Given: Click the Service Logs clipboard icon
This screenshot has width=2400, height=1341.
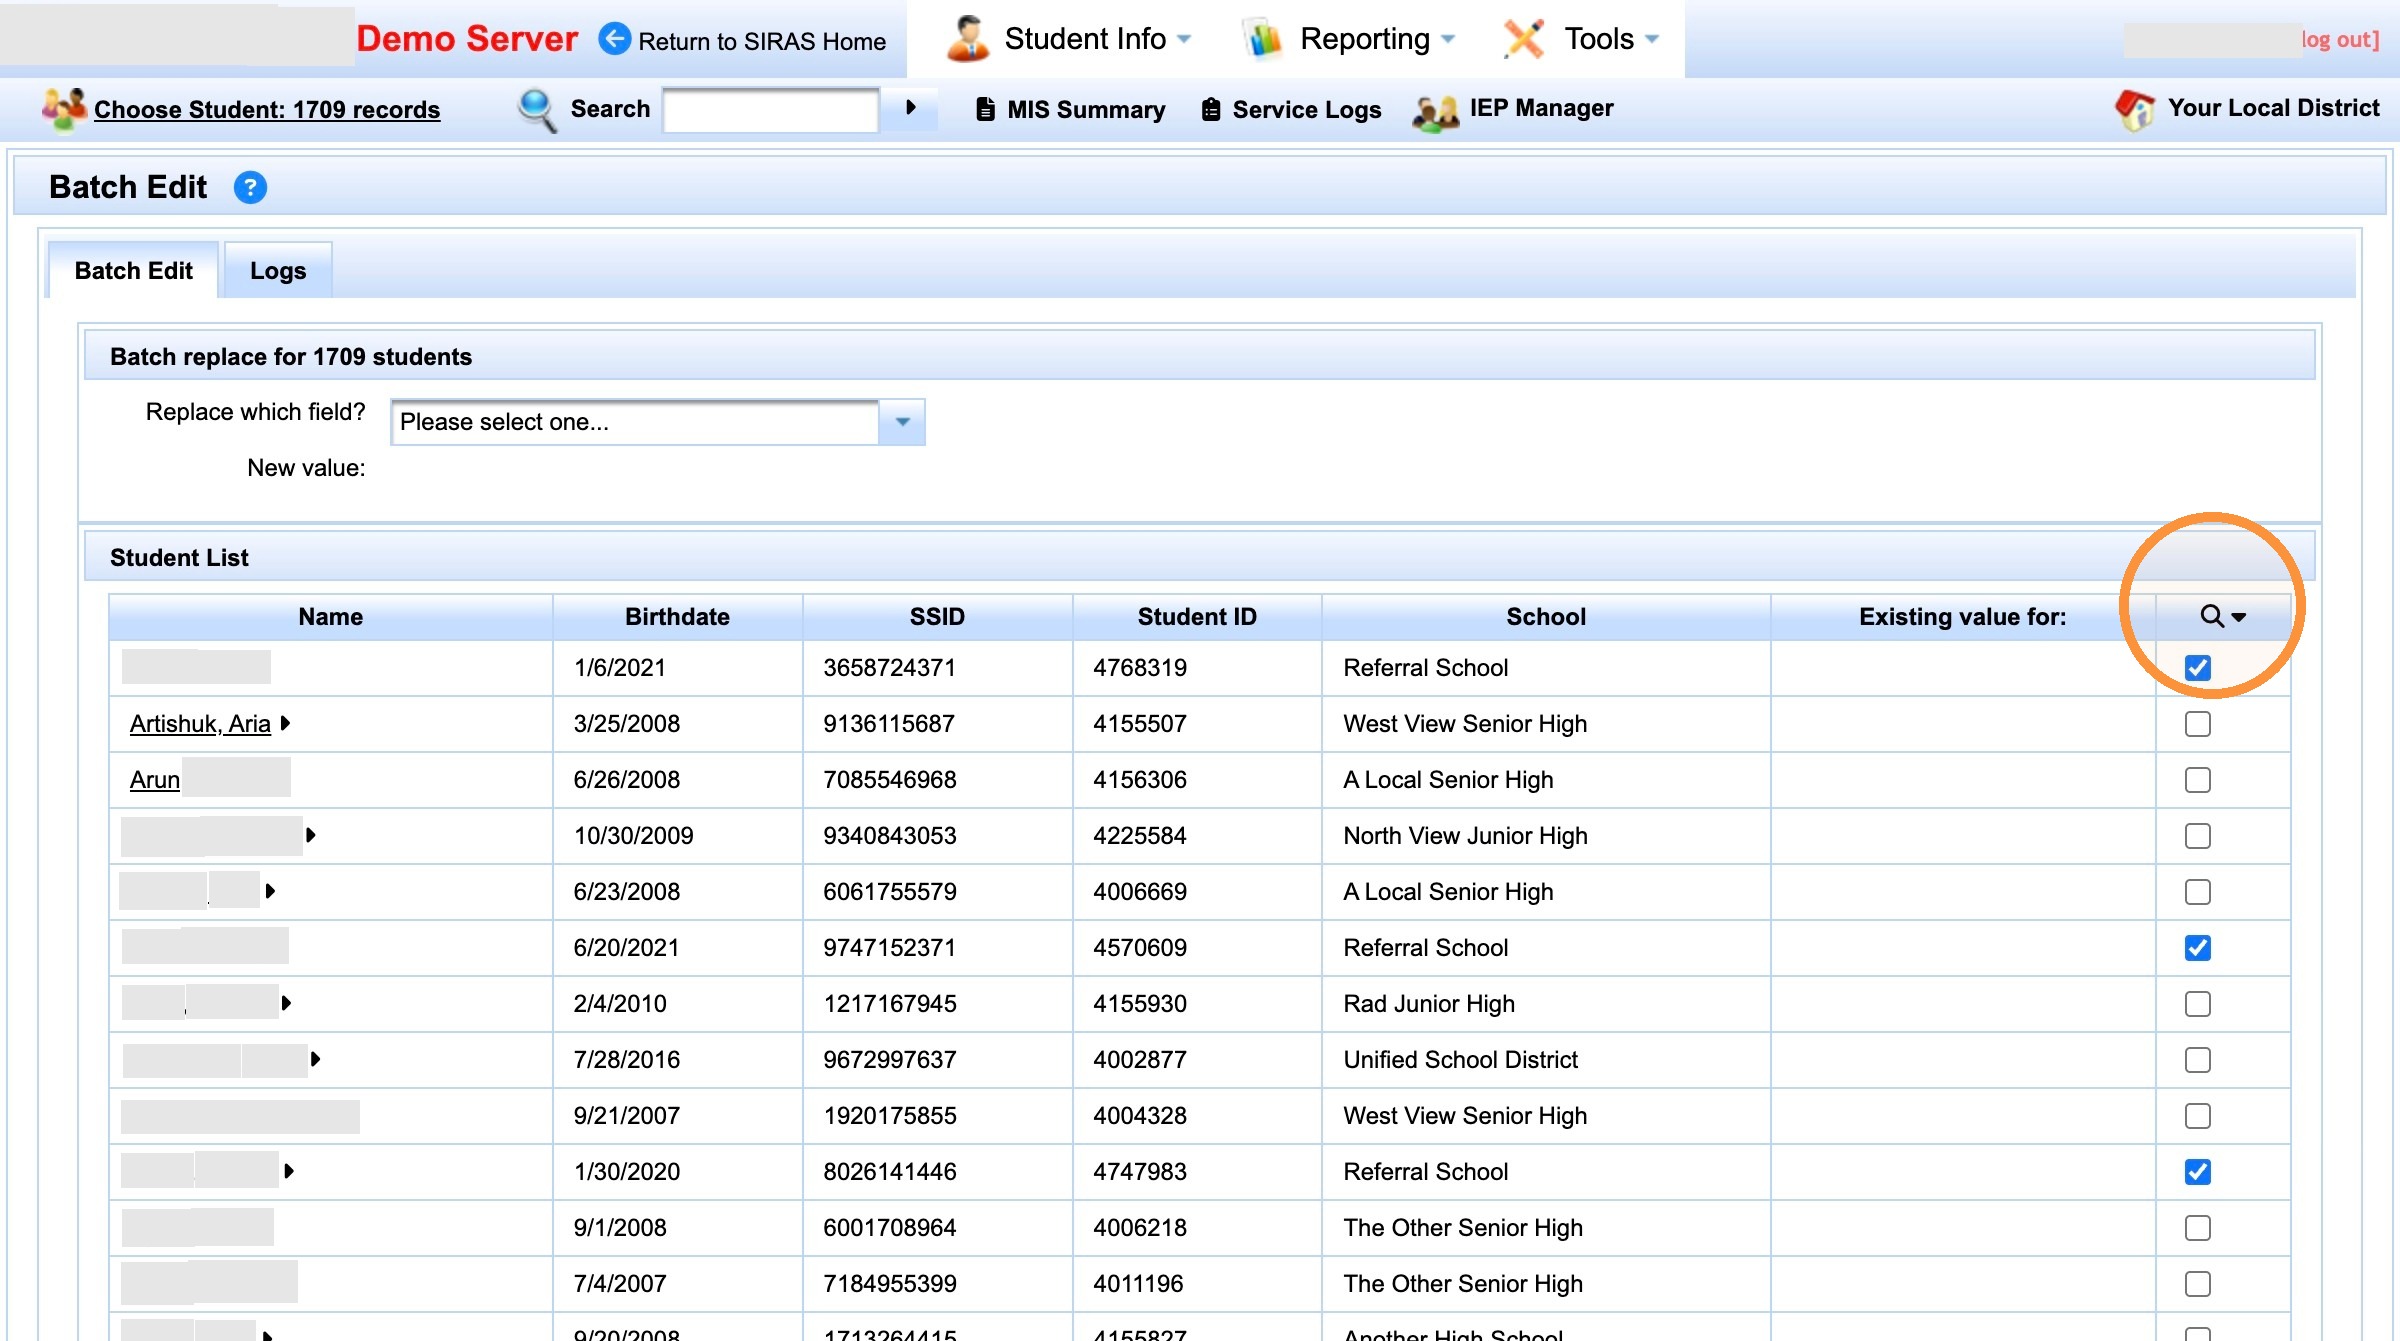Looking at the screenshot, I should (x=1210, y=109).
